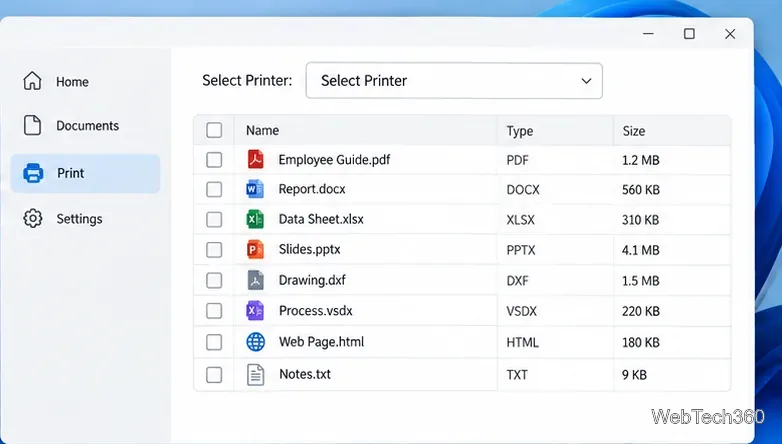
Task: Check the box for Slides.pptx
Action: coord(214,249)
